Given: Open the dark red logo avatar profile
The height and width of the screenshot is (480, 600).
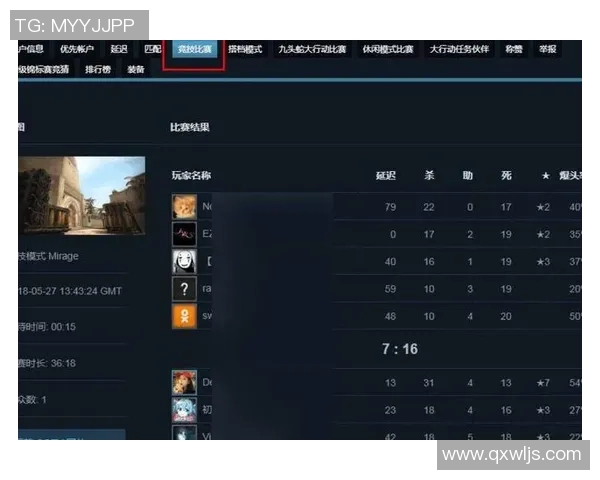Looking at the screenshot, I should [x=184, y=234].
